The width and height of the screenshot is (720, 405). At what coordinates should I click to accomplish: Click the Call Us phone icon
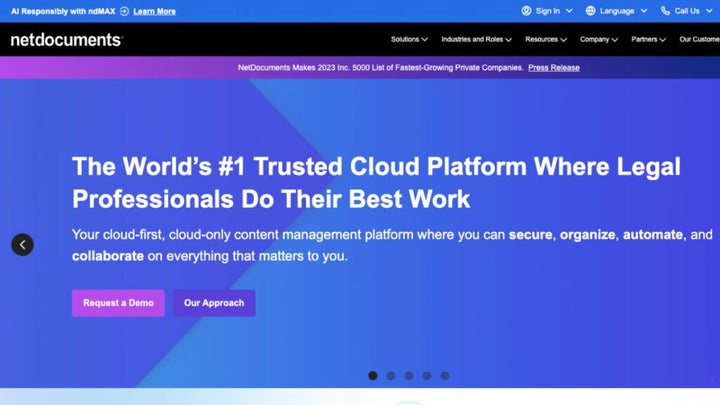tap(666, 11)
